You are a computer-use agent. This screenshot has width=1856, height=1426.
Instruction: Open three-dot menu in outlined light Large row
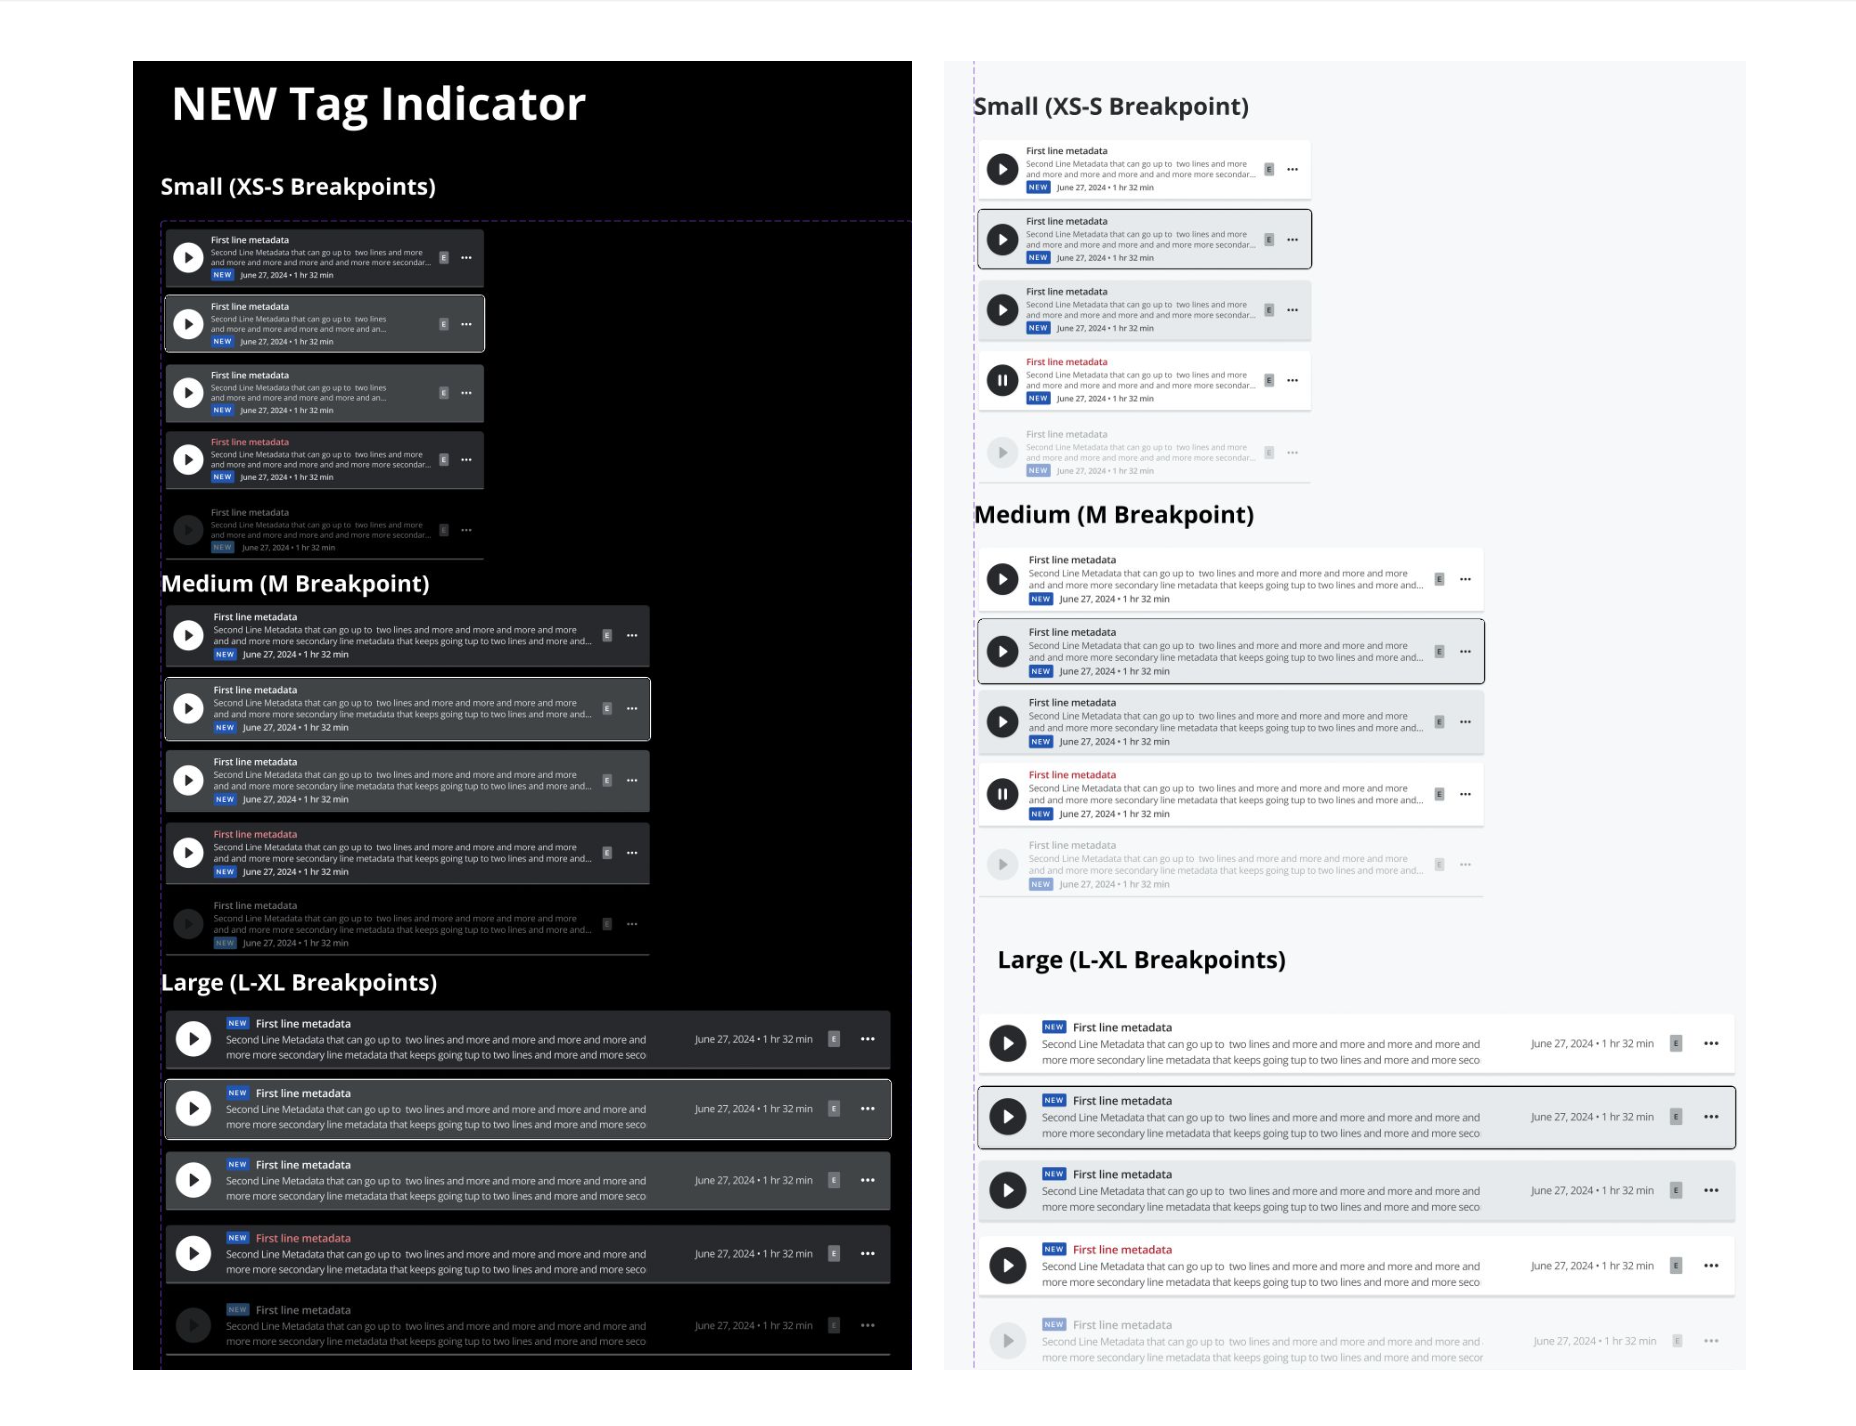[1711, 1117]
